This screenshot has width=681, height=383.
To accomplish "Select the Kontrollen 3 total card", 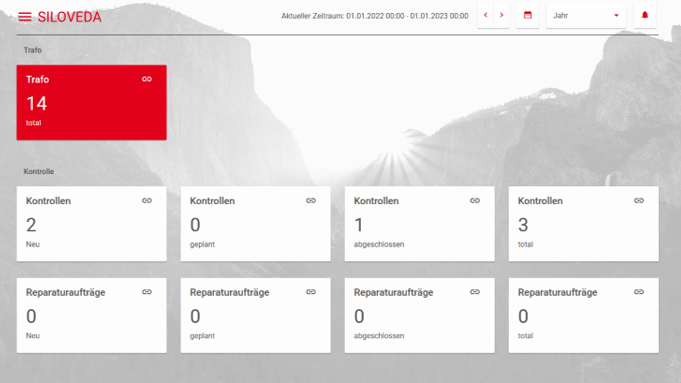I will tap(584, 224).
